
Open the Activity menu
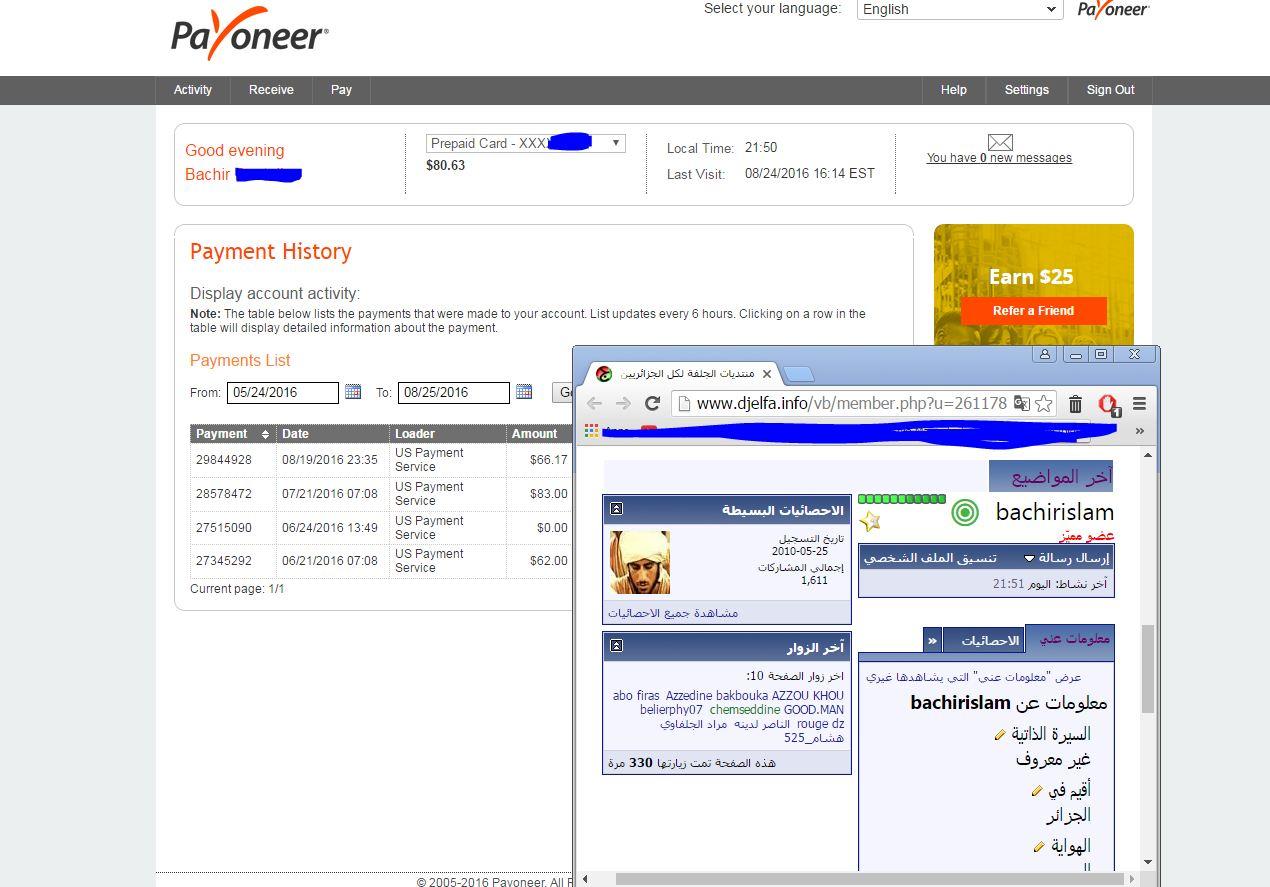coord(193,90)
